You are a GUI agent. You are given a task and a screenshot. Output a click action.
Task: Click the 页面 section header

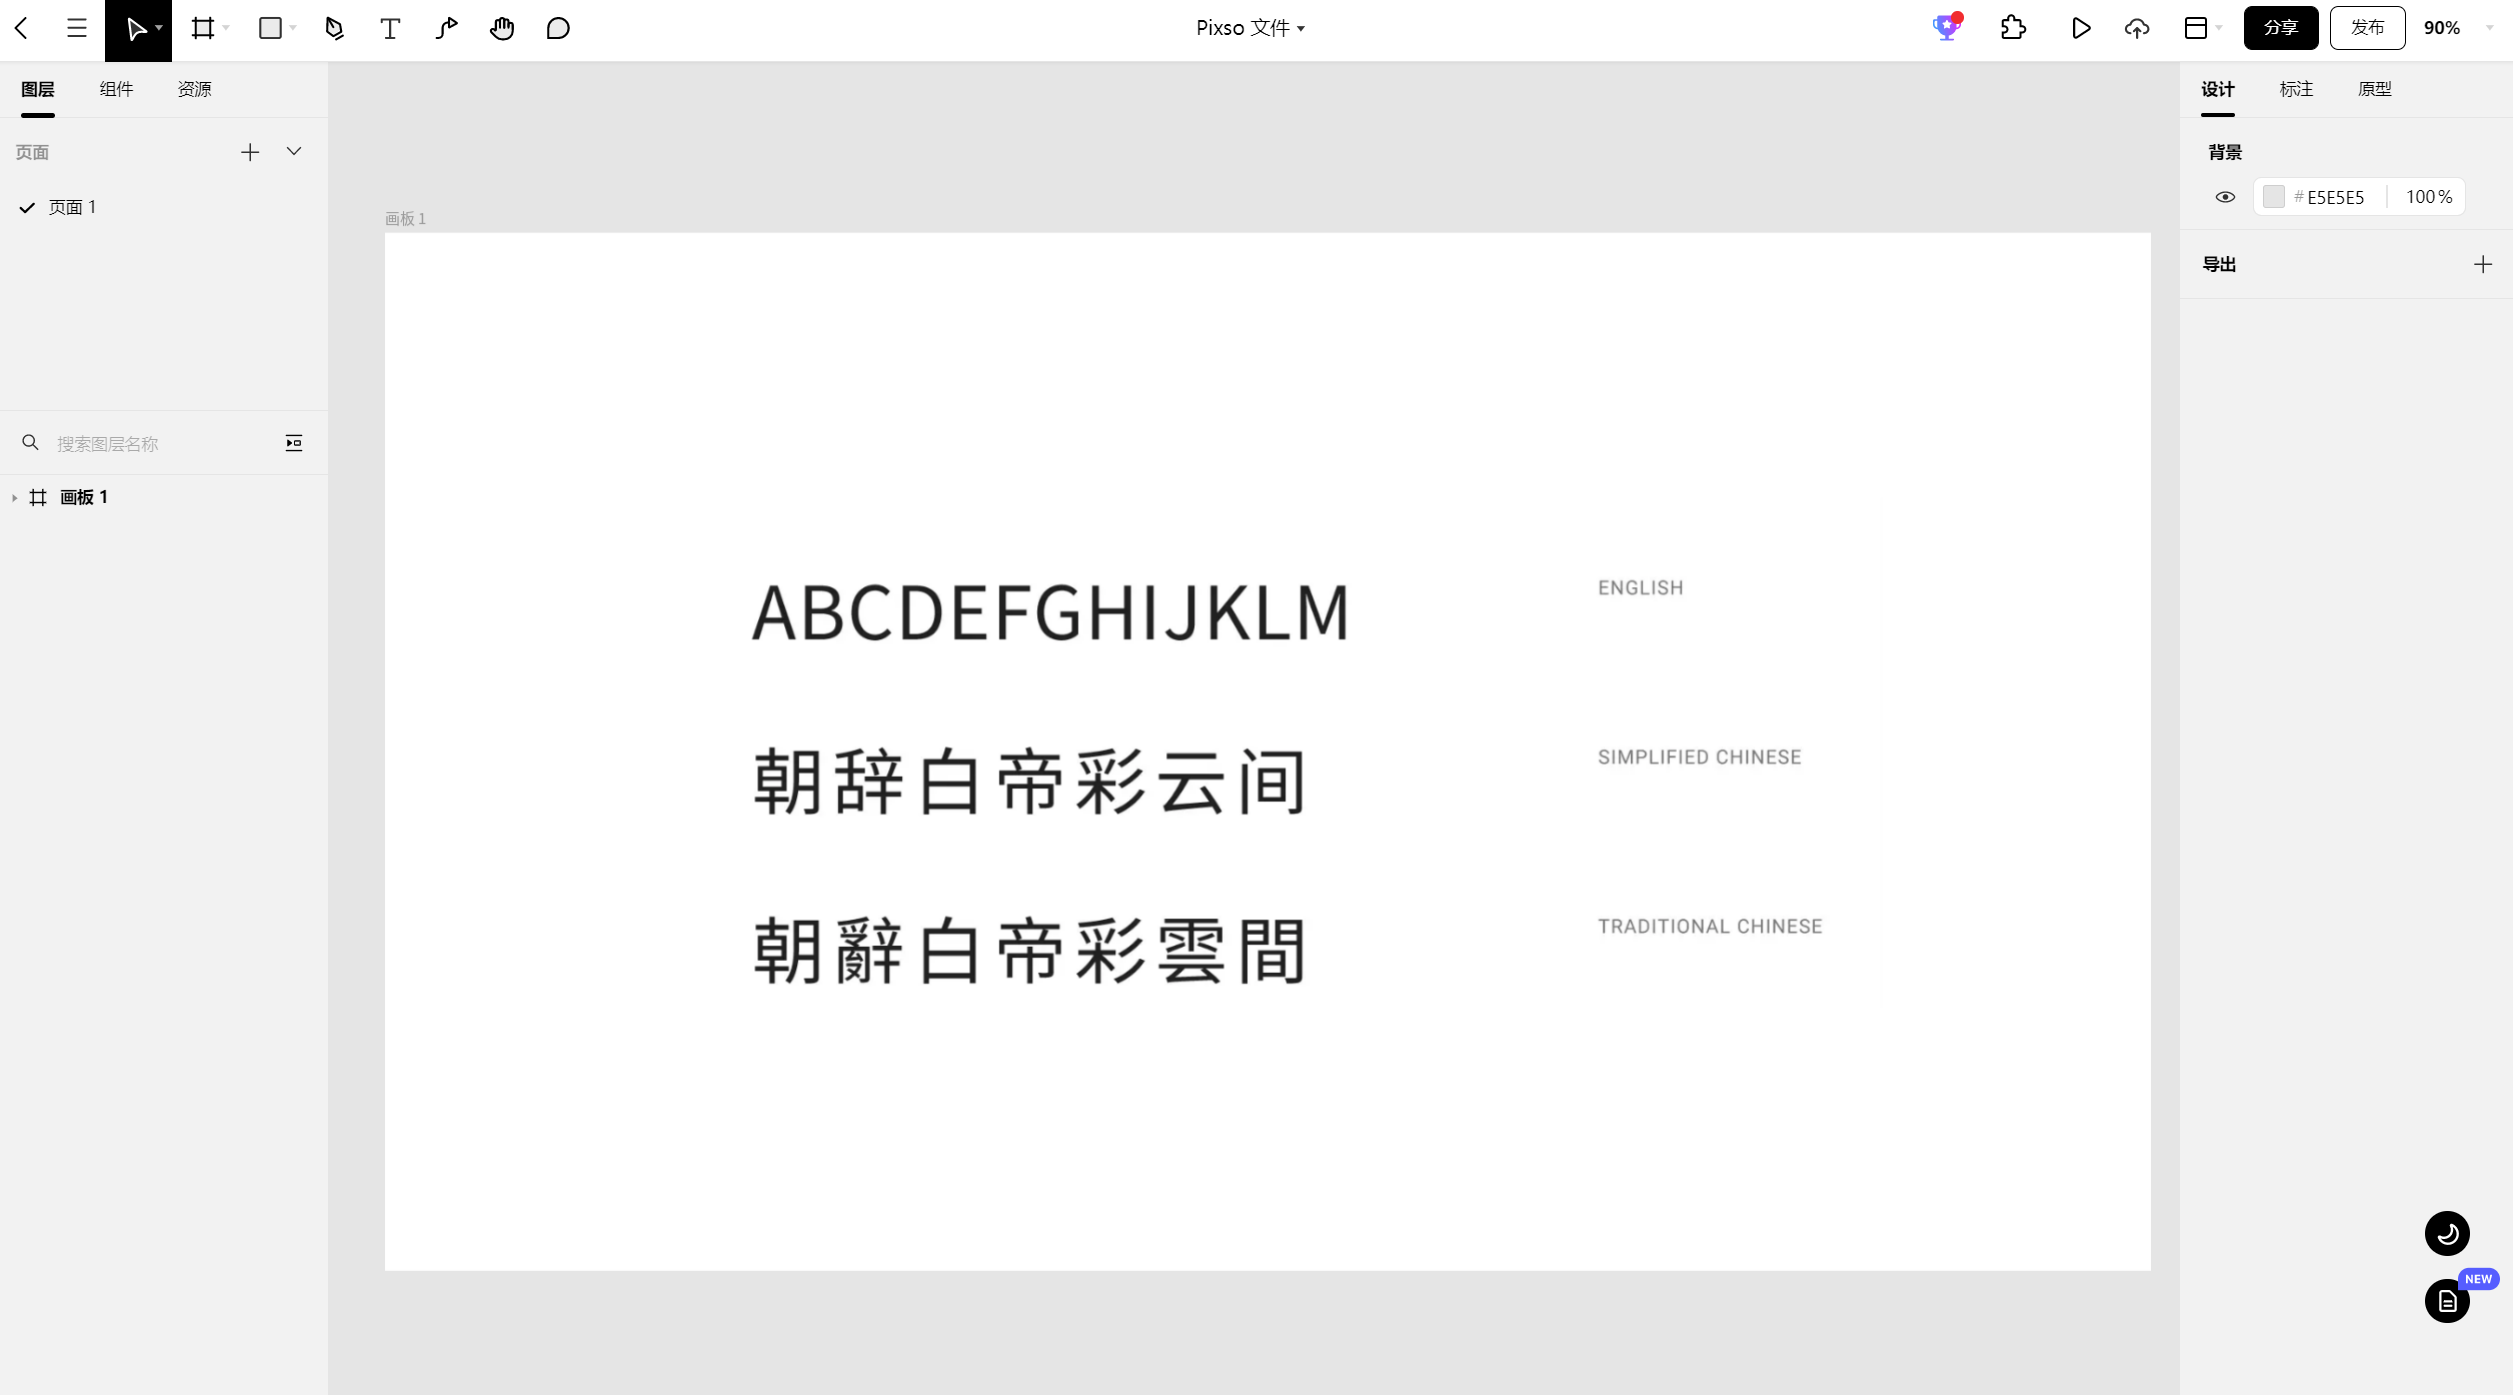32,152
